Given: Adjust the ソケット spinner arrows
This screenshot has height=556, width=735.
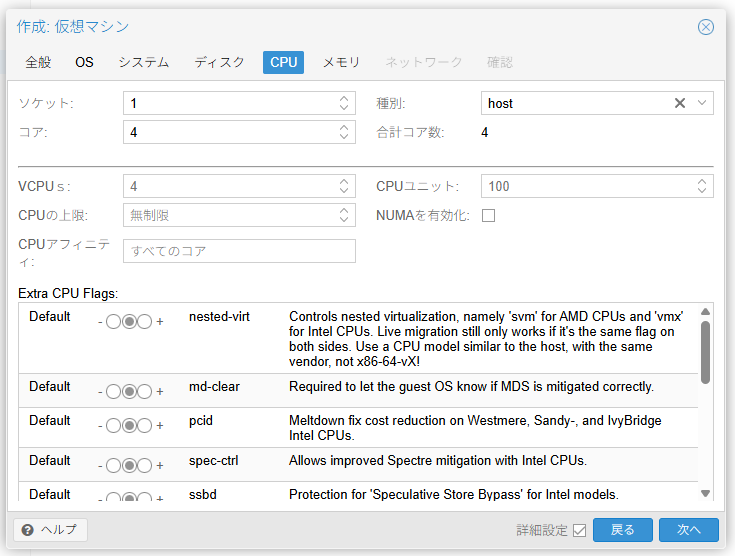Looking at the screenshot, I should coord(345,103).
